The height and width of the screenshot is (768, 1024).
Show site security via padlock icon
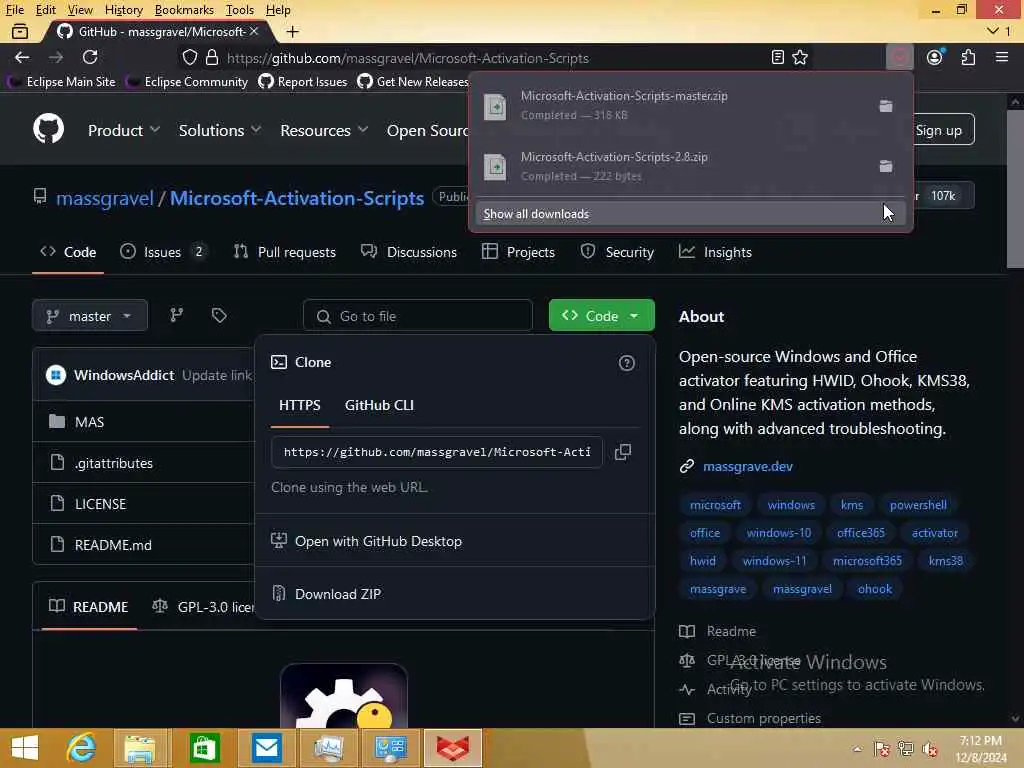(212, 57)
